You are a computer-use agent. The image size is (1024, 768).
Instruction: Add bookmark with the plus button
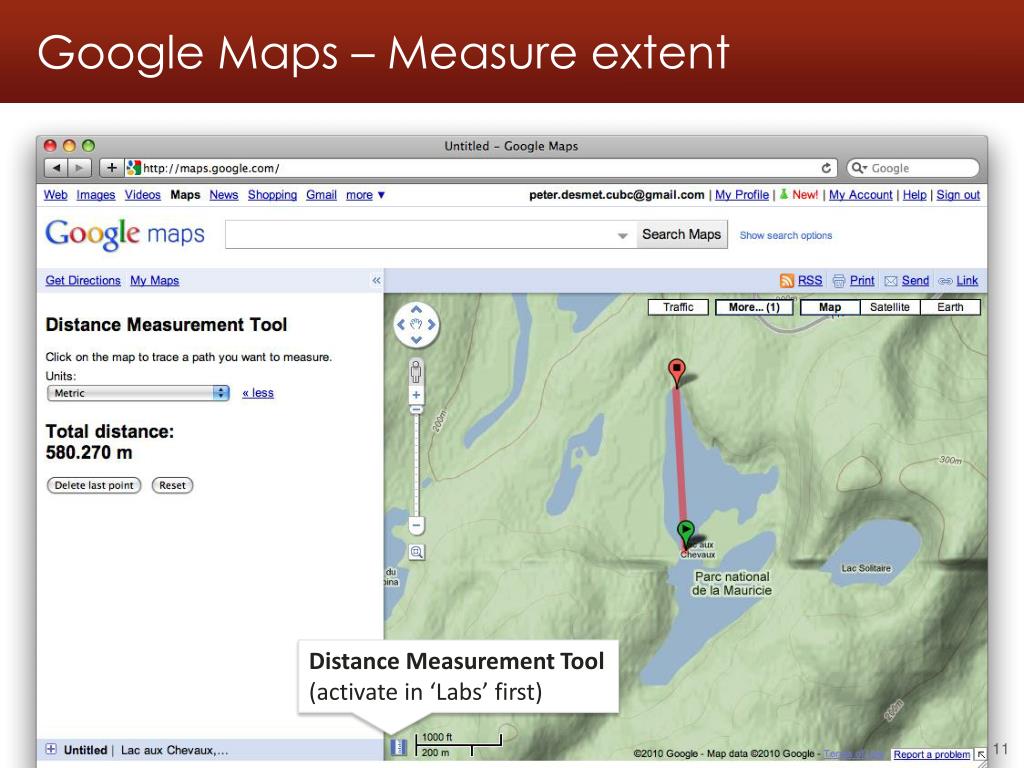(112, 168)
